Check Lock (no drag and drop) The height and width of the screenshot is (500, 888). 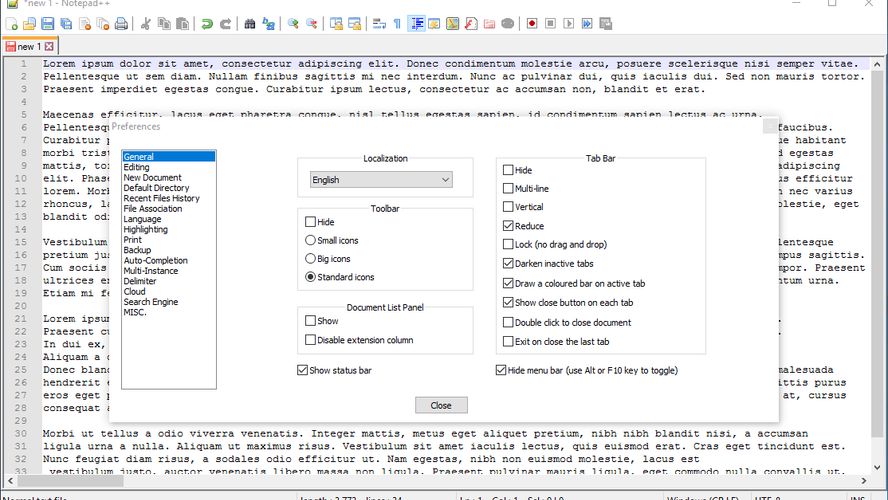click(508, 244)
